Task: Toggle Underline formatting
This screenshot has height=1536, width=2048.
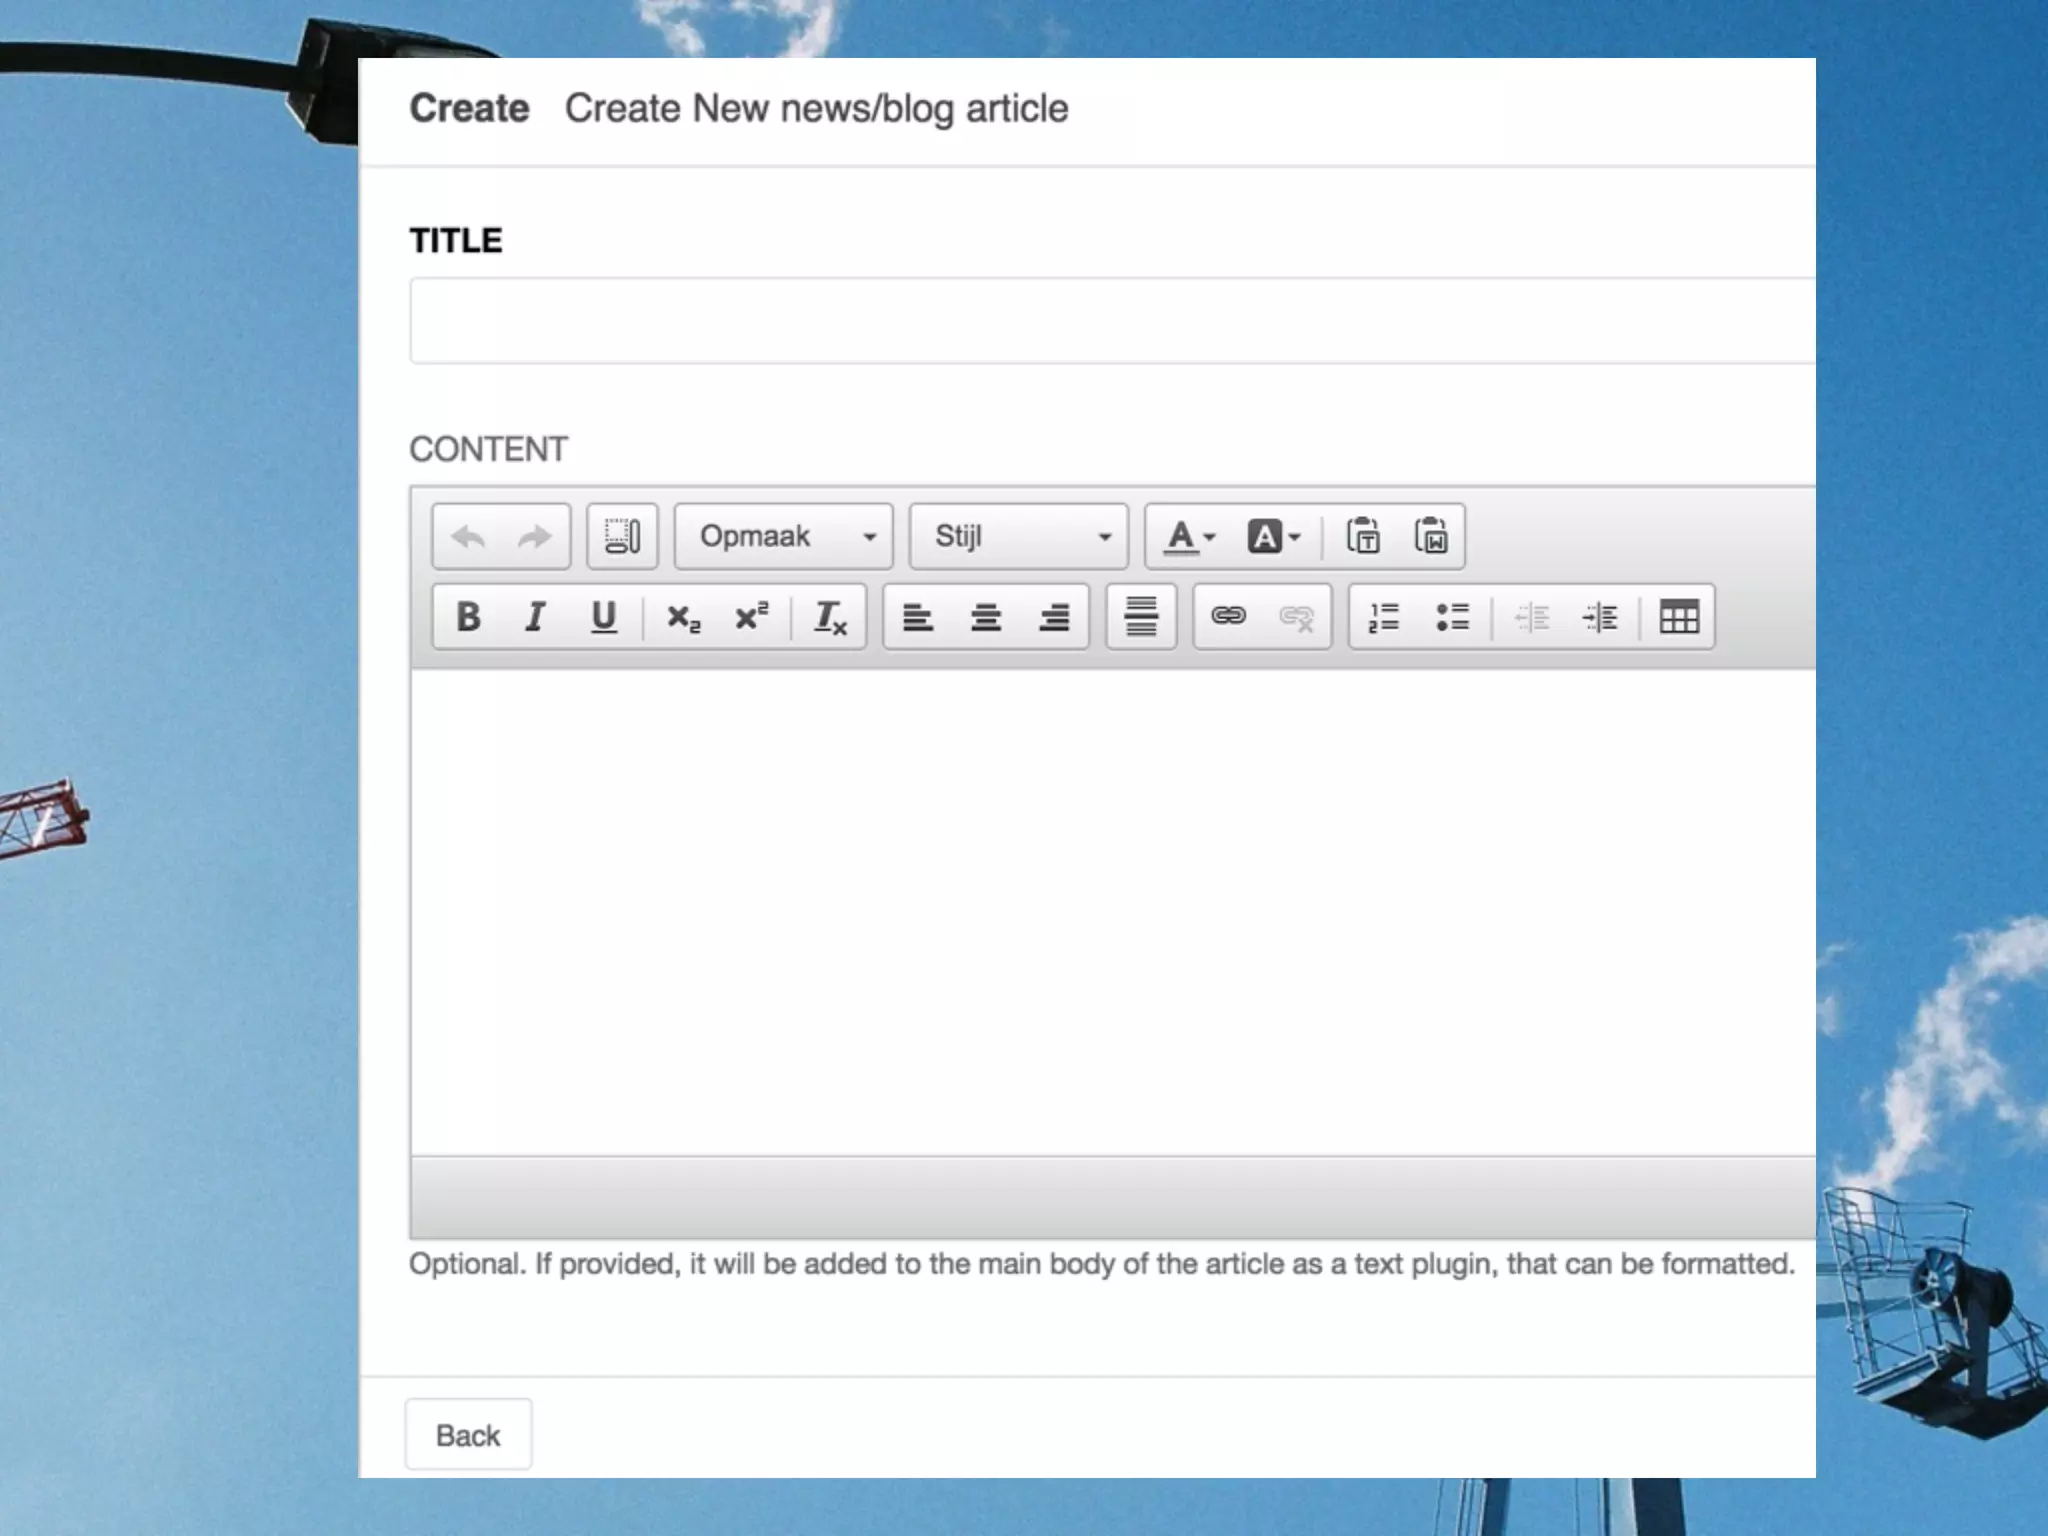Action: (x=603, y=617)
